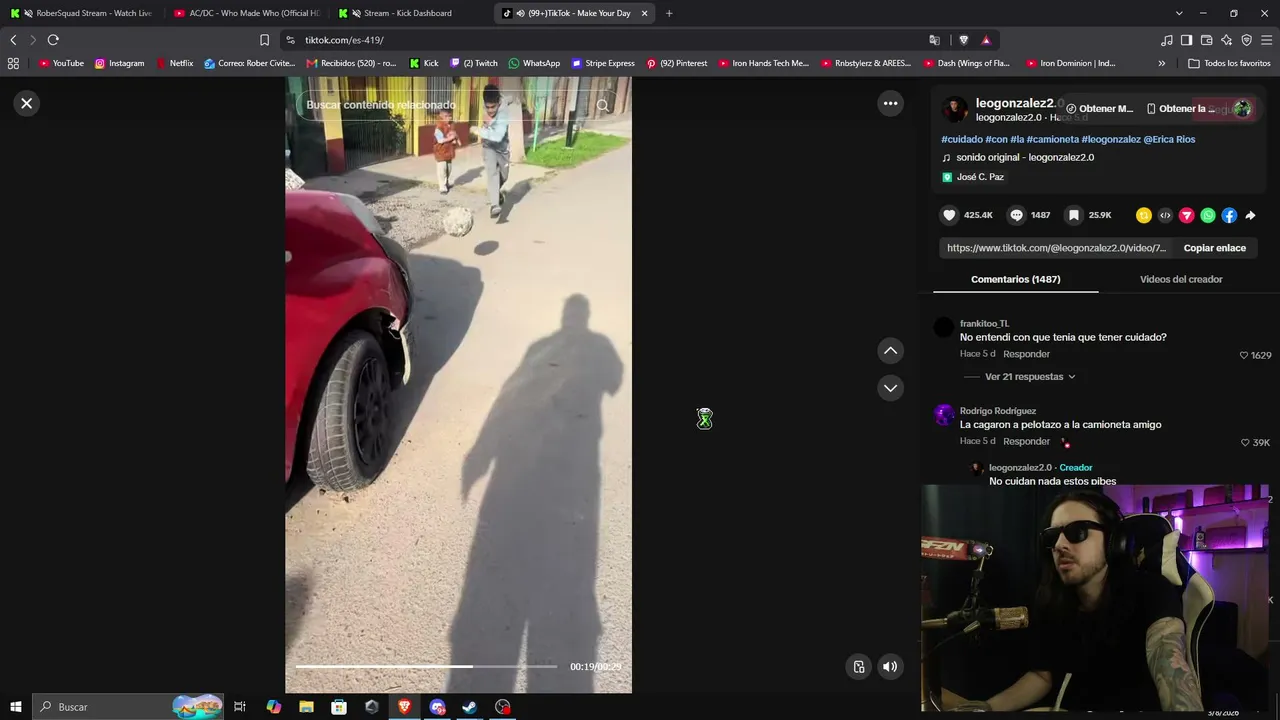Go back to previous page
The width and height of the screenshot is (1280, 720).
pyautogui.click(x=13, y=40)
